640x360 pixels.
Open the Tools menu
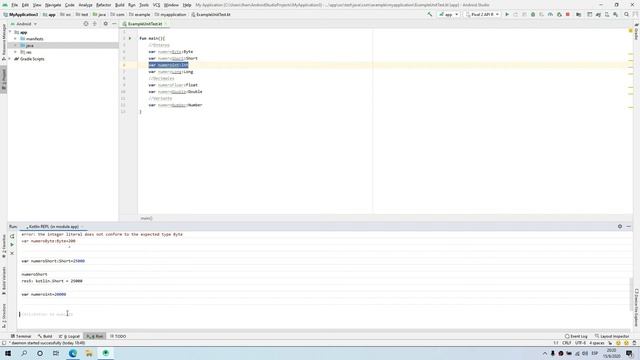[x=144, y=5]
